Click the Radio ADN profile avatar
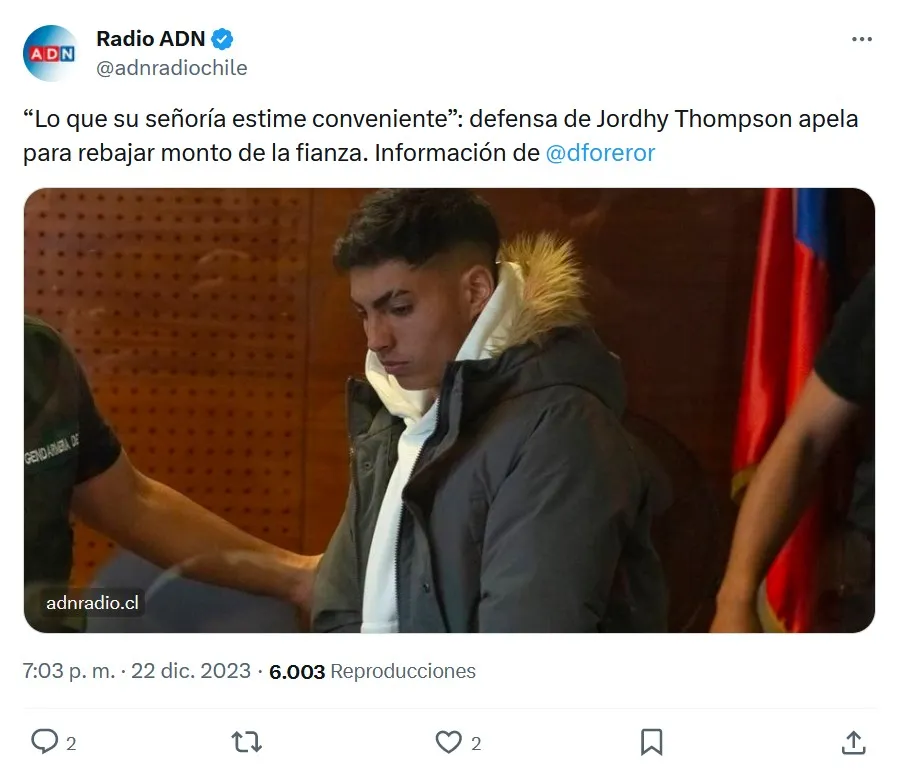The image size is (898, 772). coord(51,53)
